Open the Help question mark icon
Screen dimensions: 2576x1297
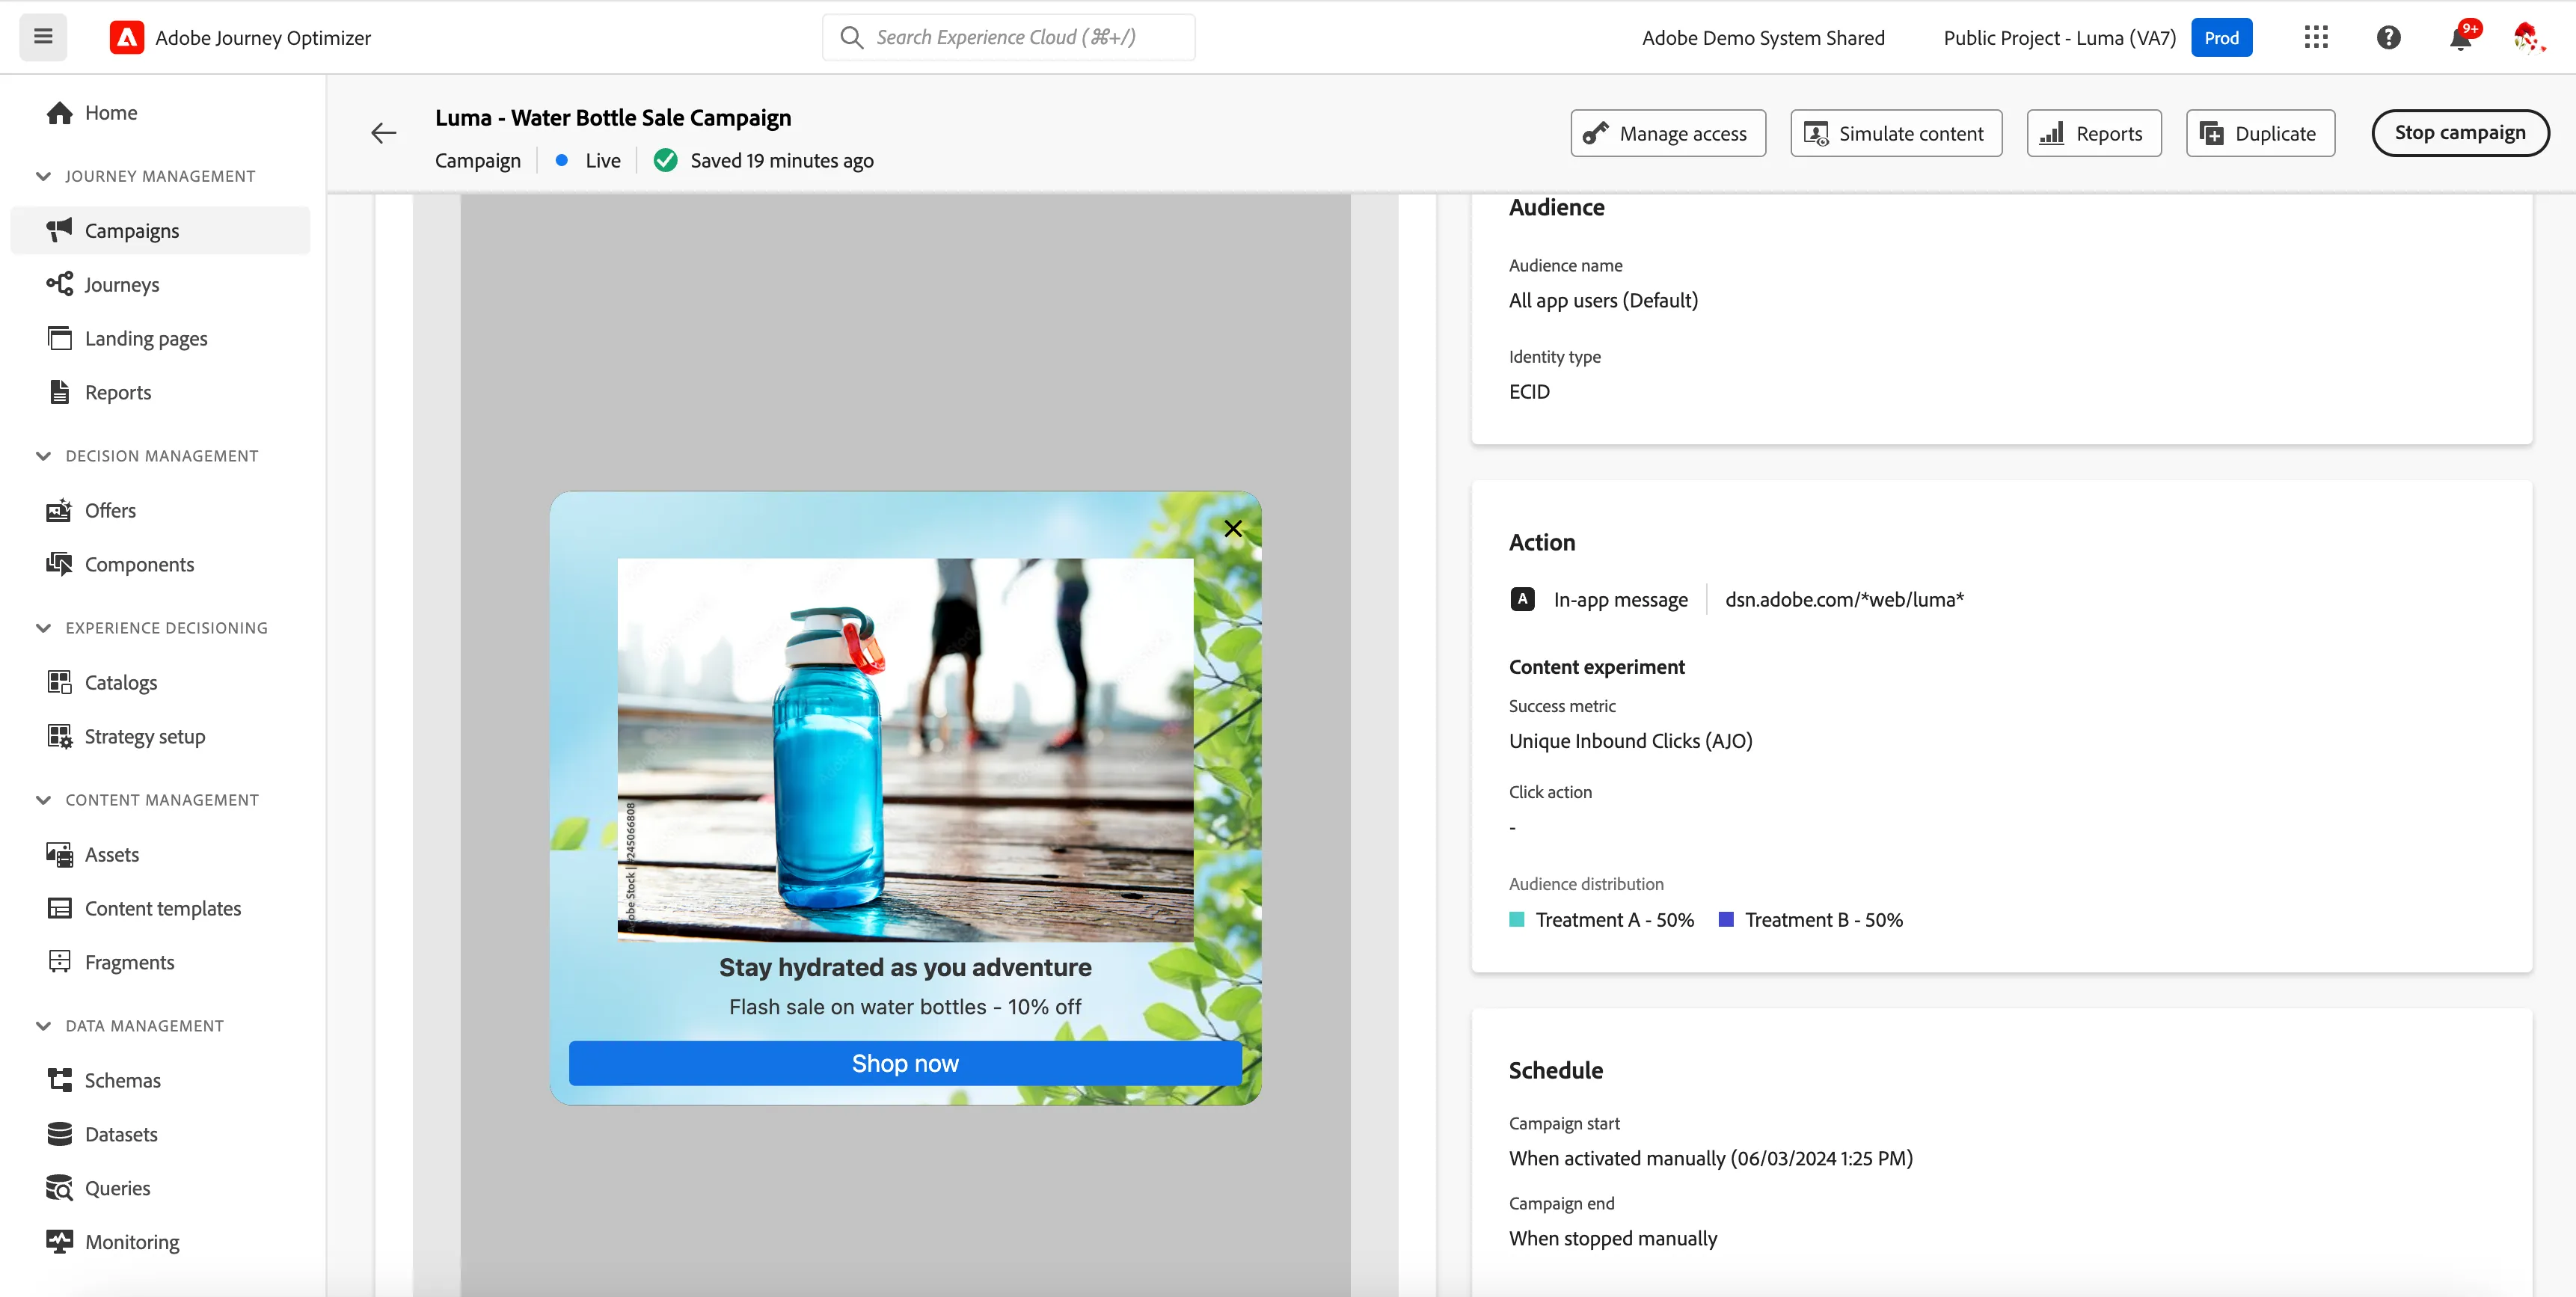point(2388,37)
